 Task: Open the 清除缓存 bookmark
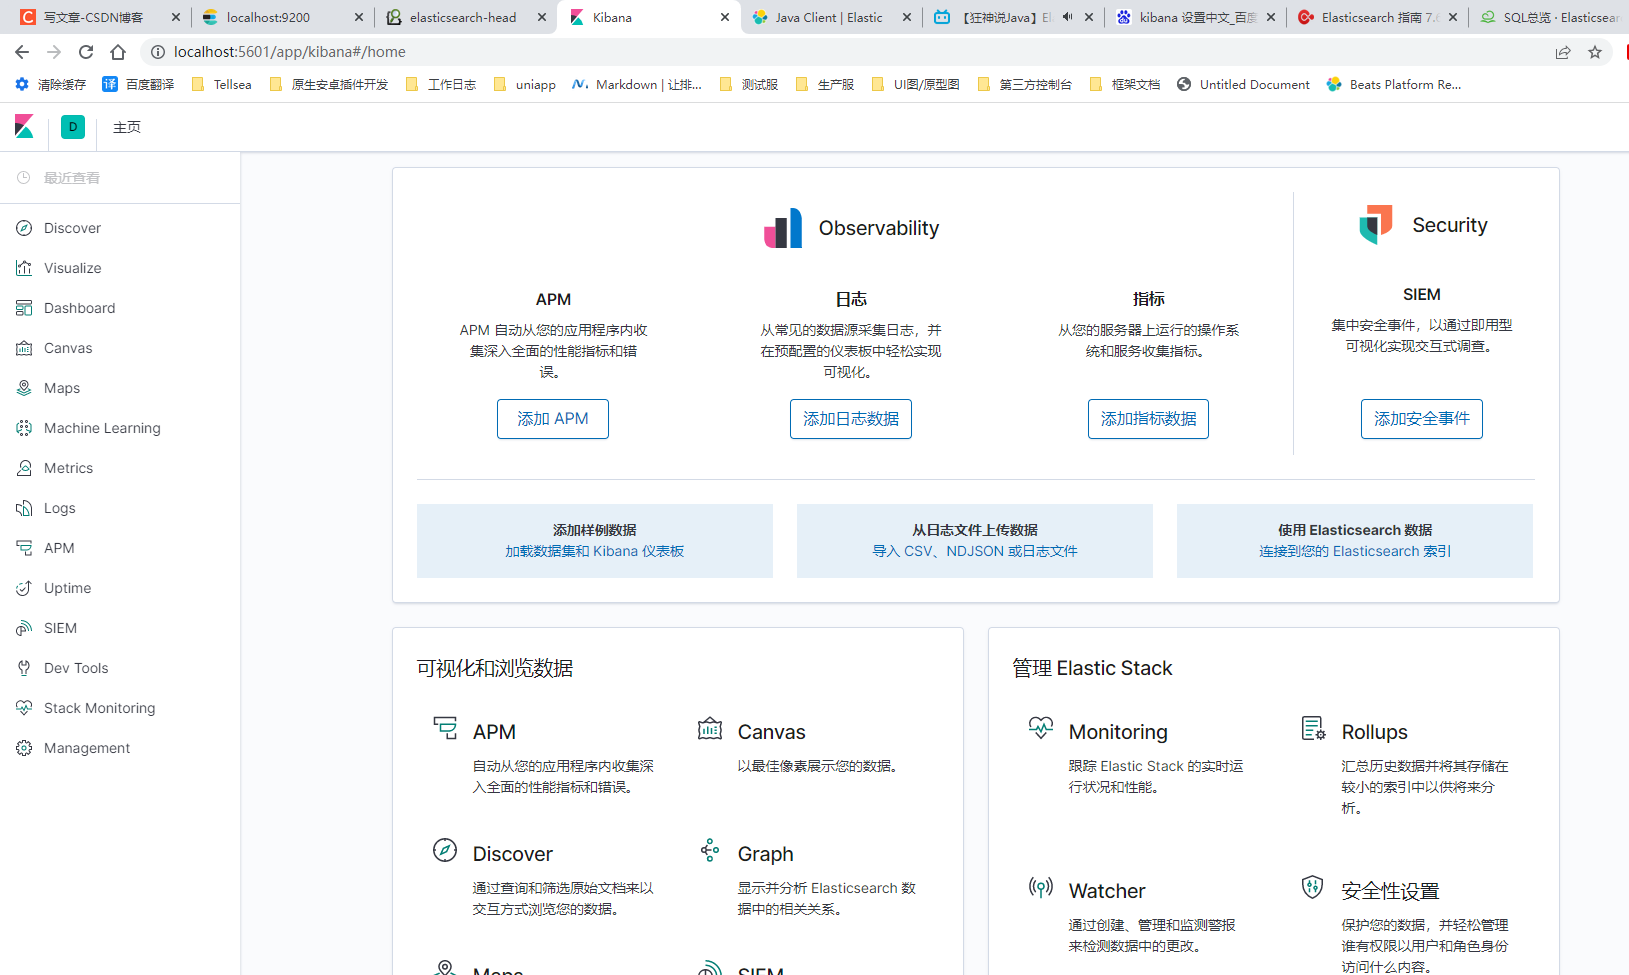(51, 85)
